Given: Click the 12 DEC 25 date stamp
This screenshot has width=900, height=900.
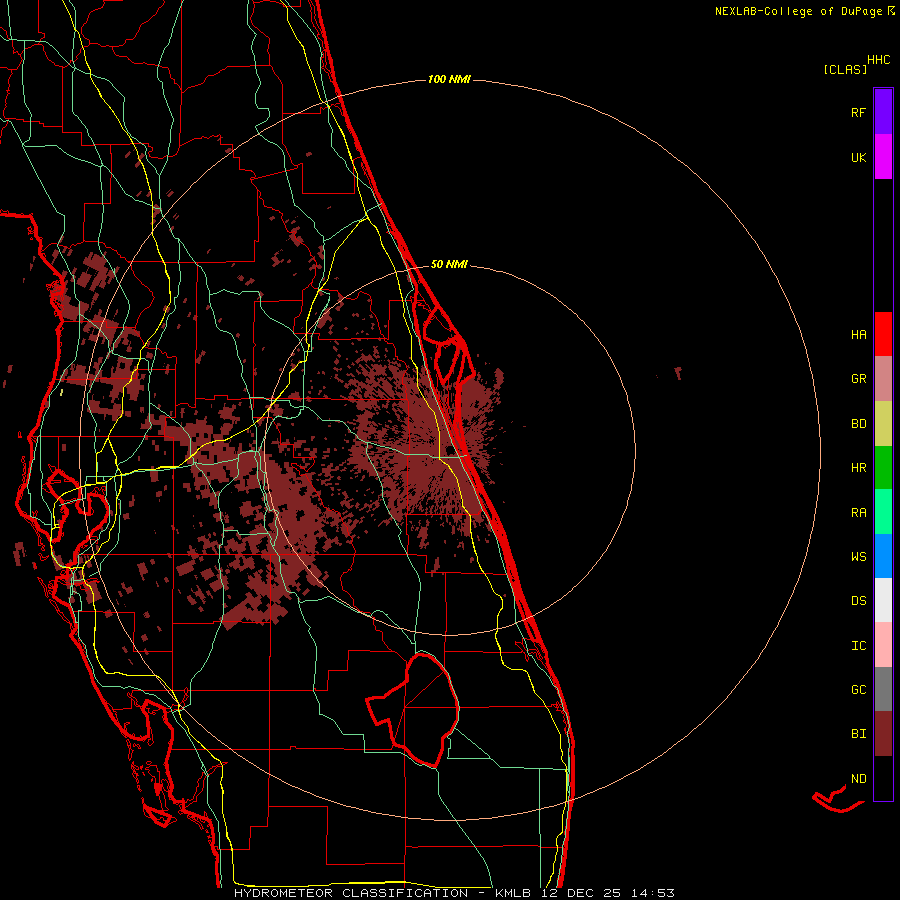Looking at the screenshot, I should click(580, 893).
